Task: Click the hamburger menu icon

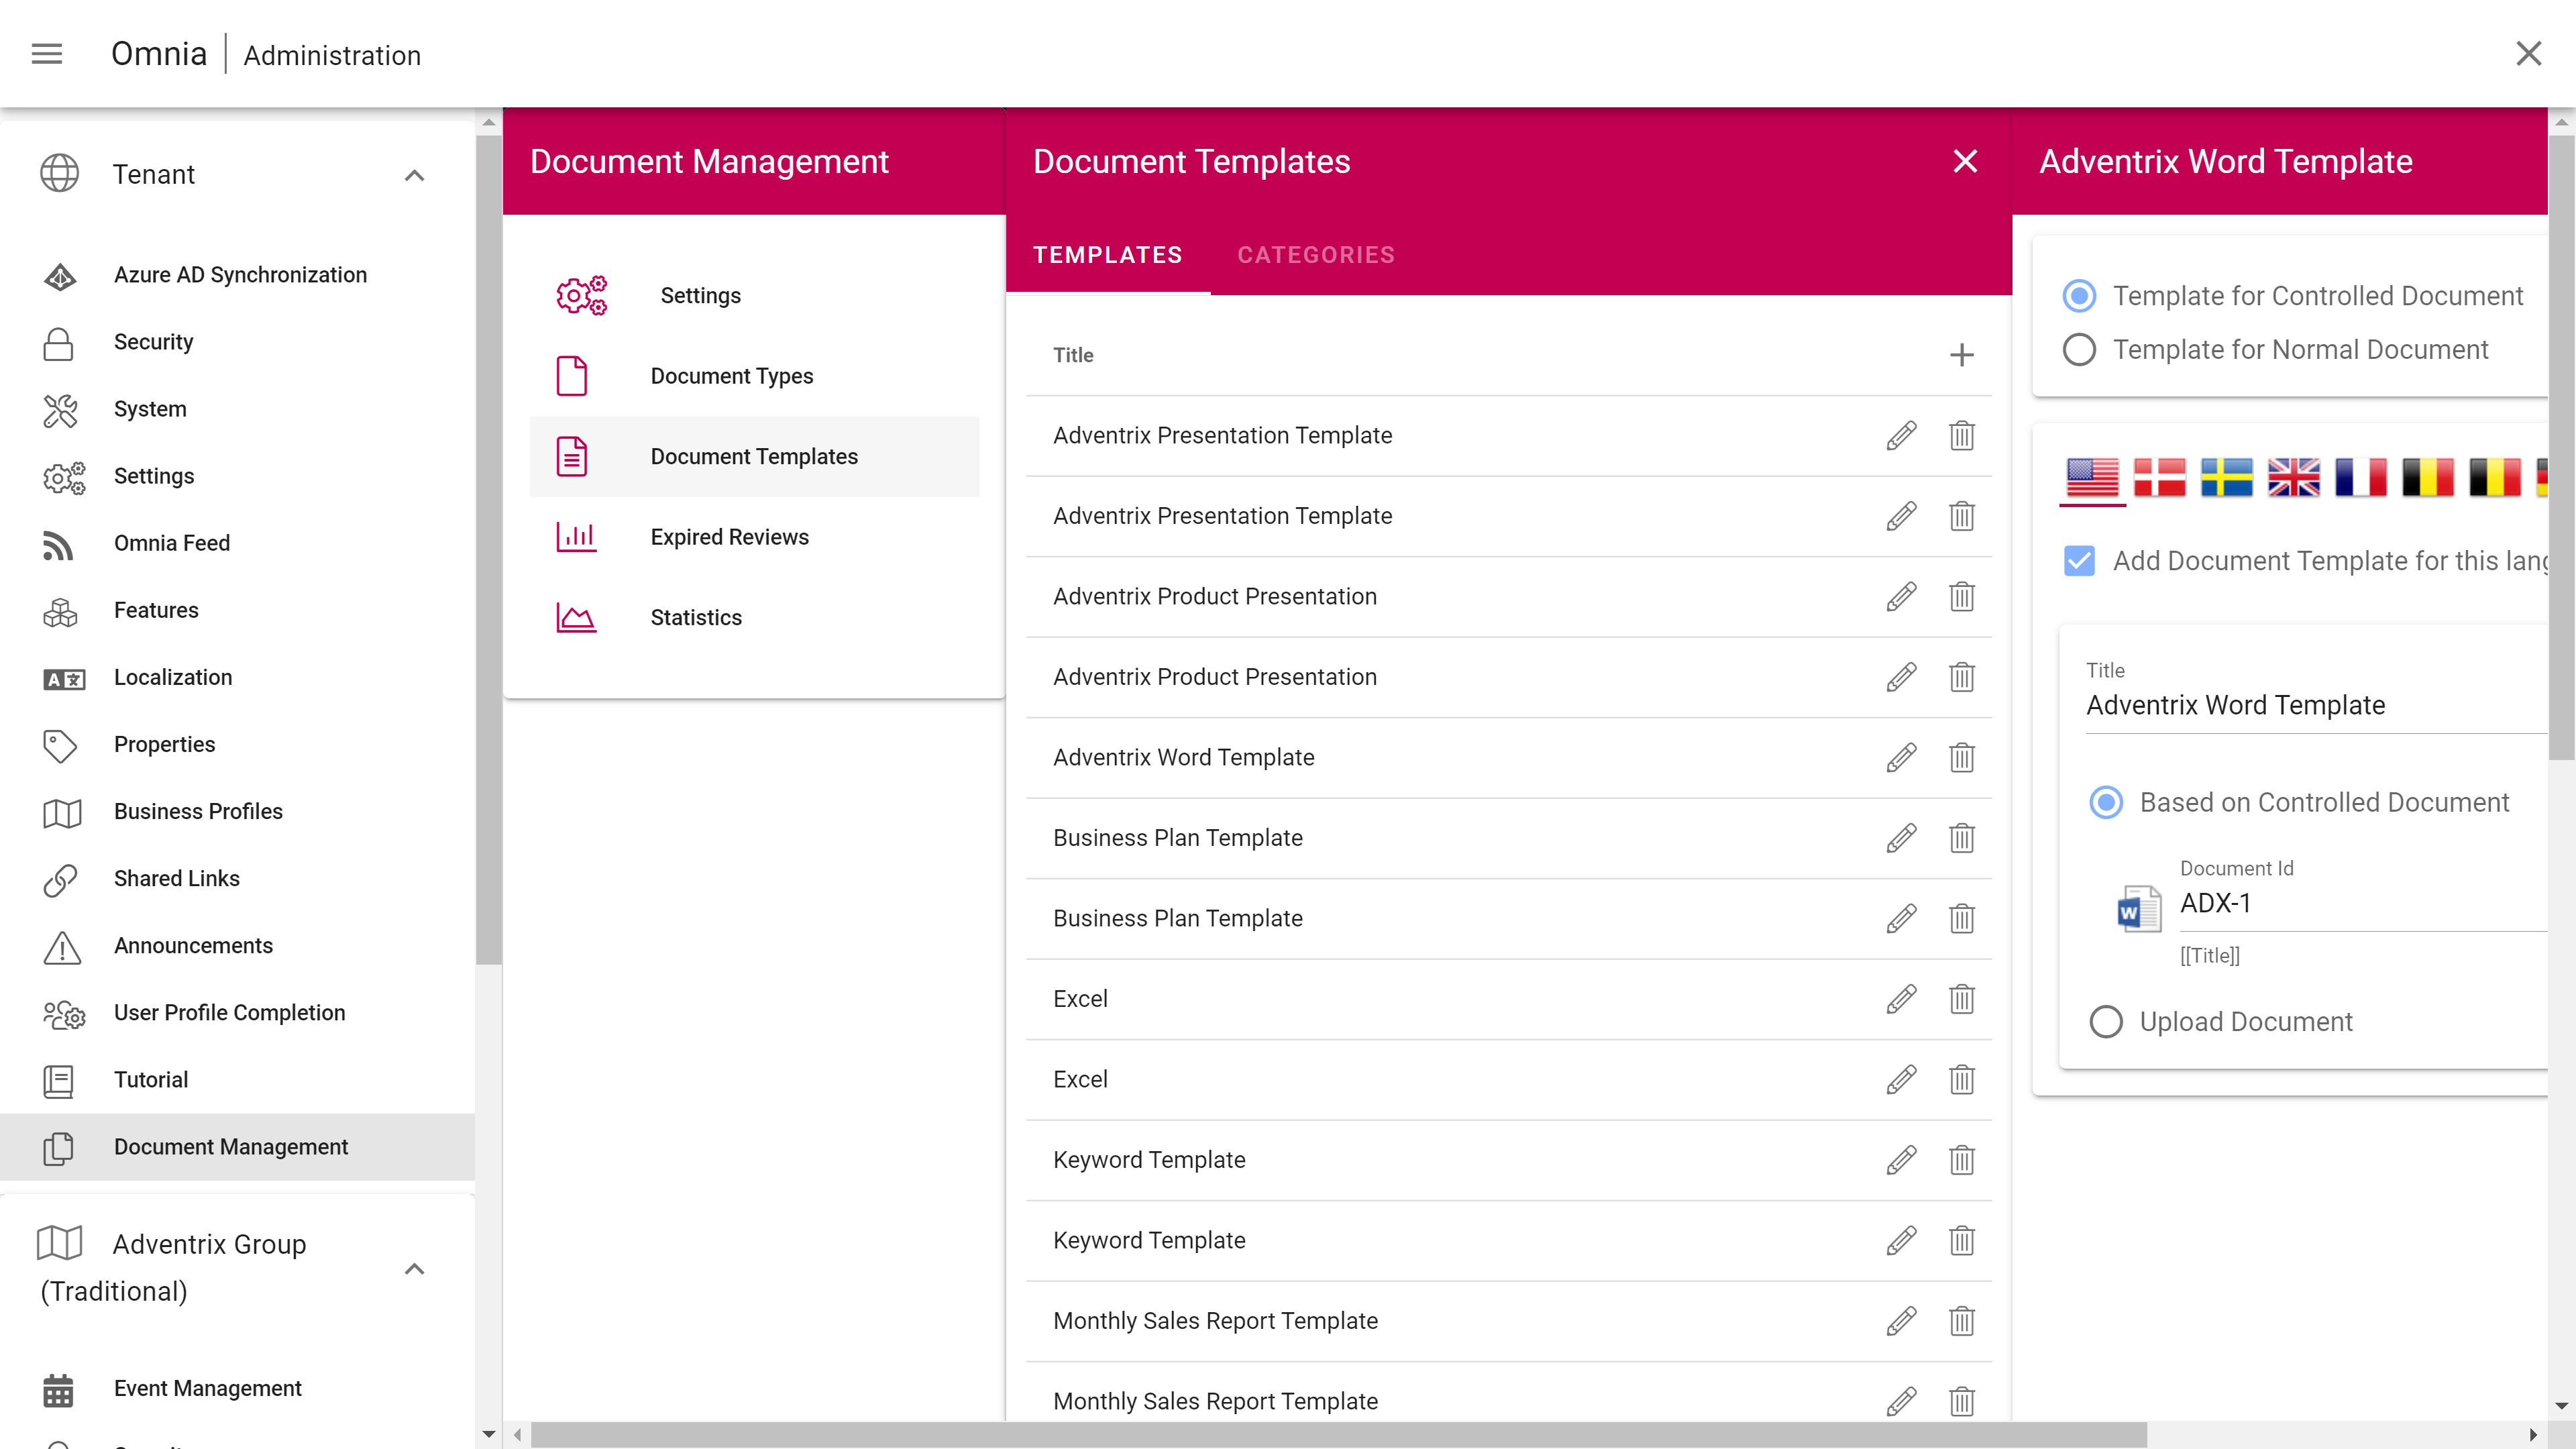Action: (x=47, y=54)
